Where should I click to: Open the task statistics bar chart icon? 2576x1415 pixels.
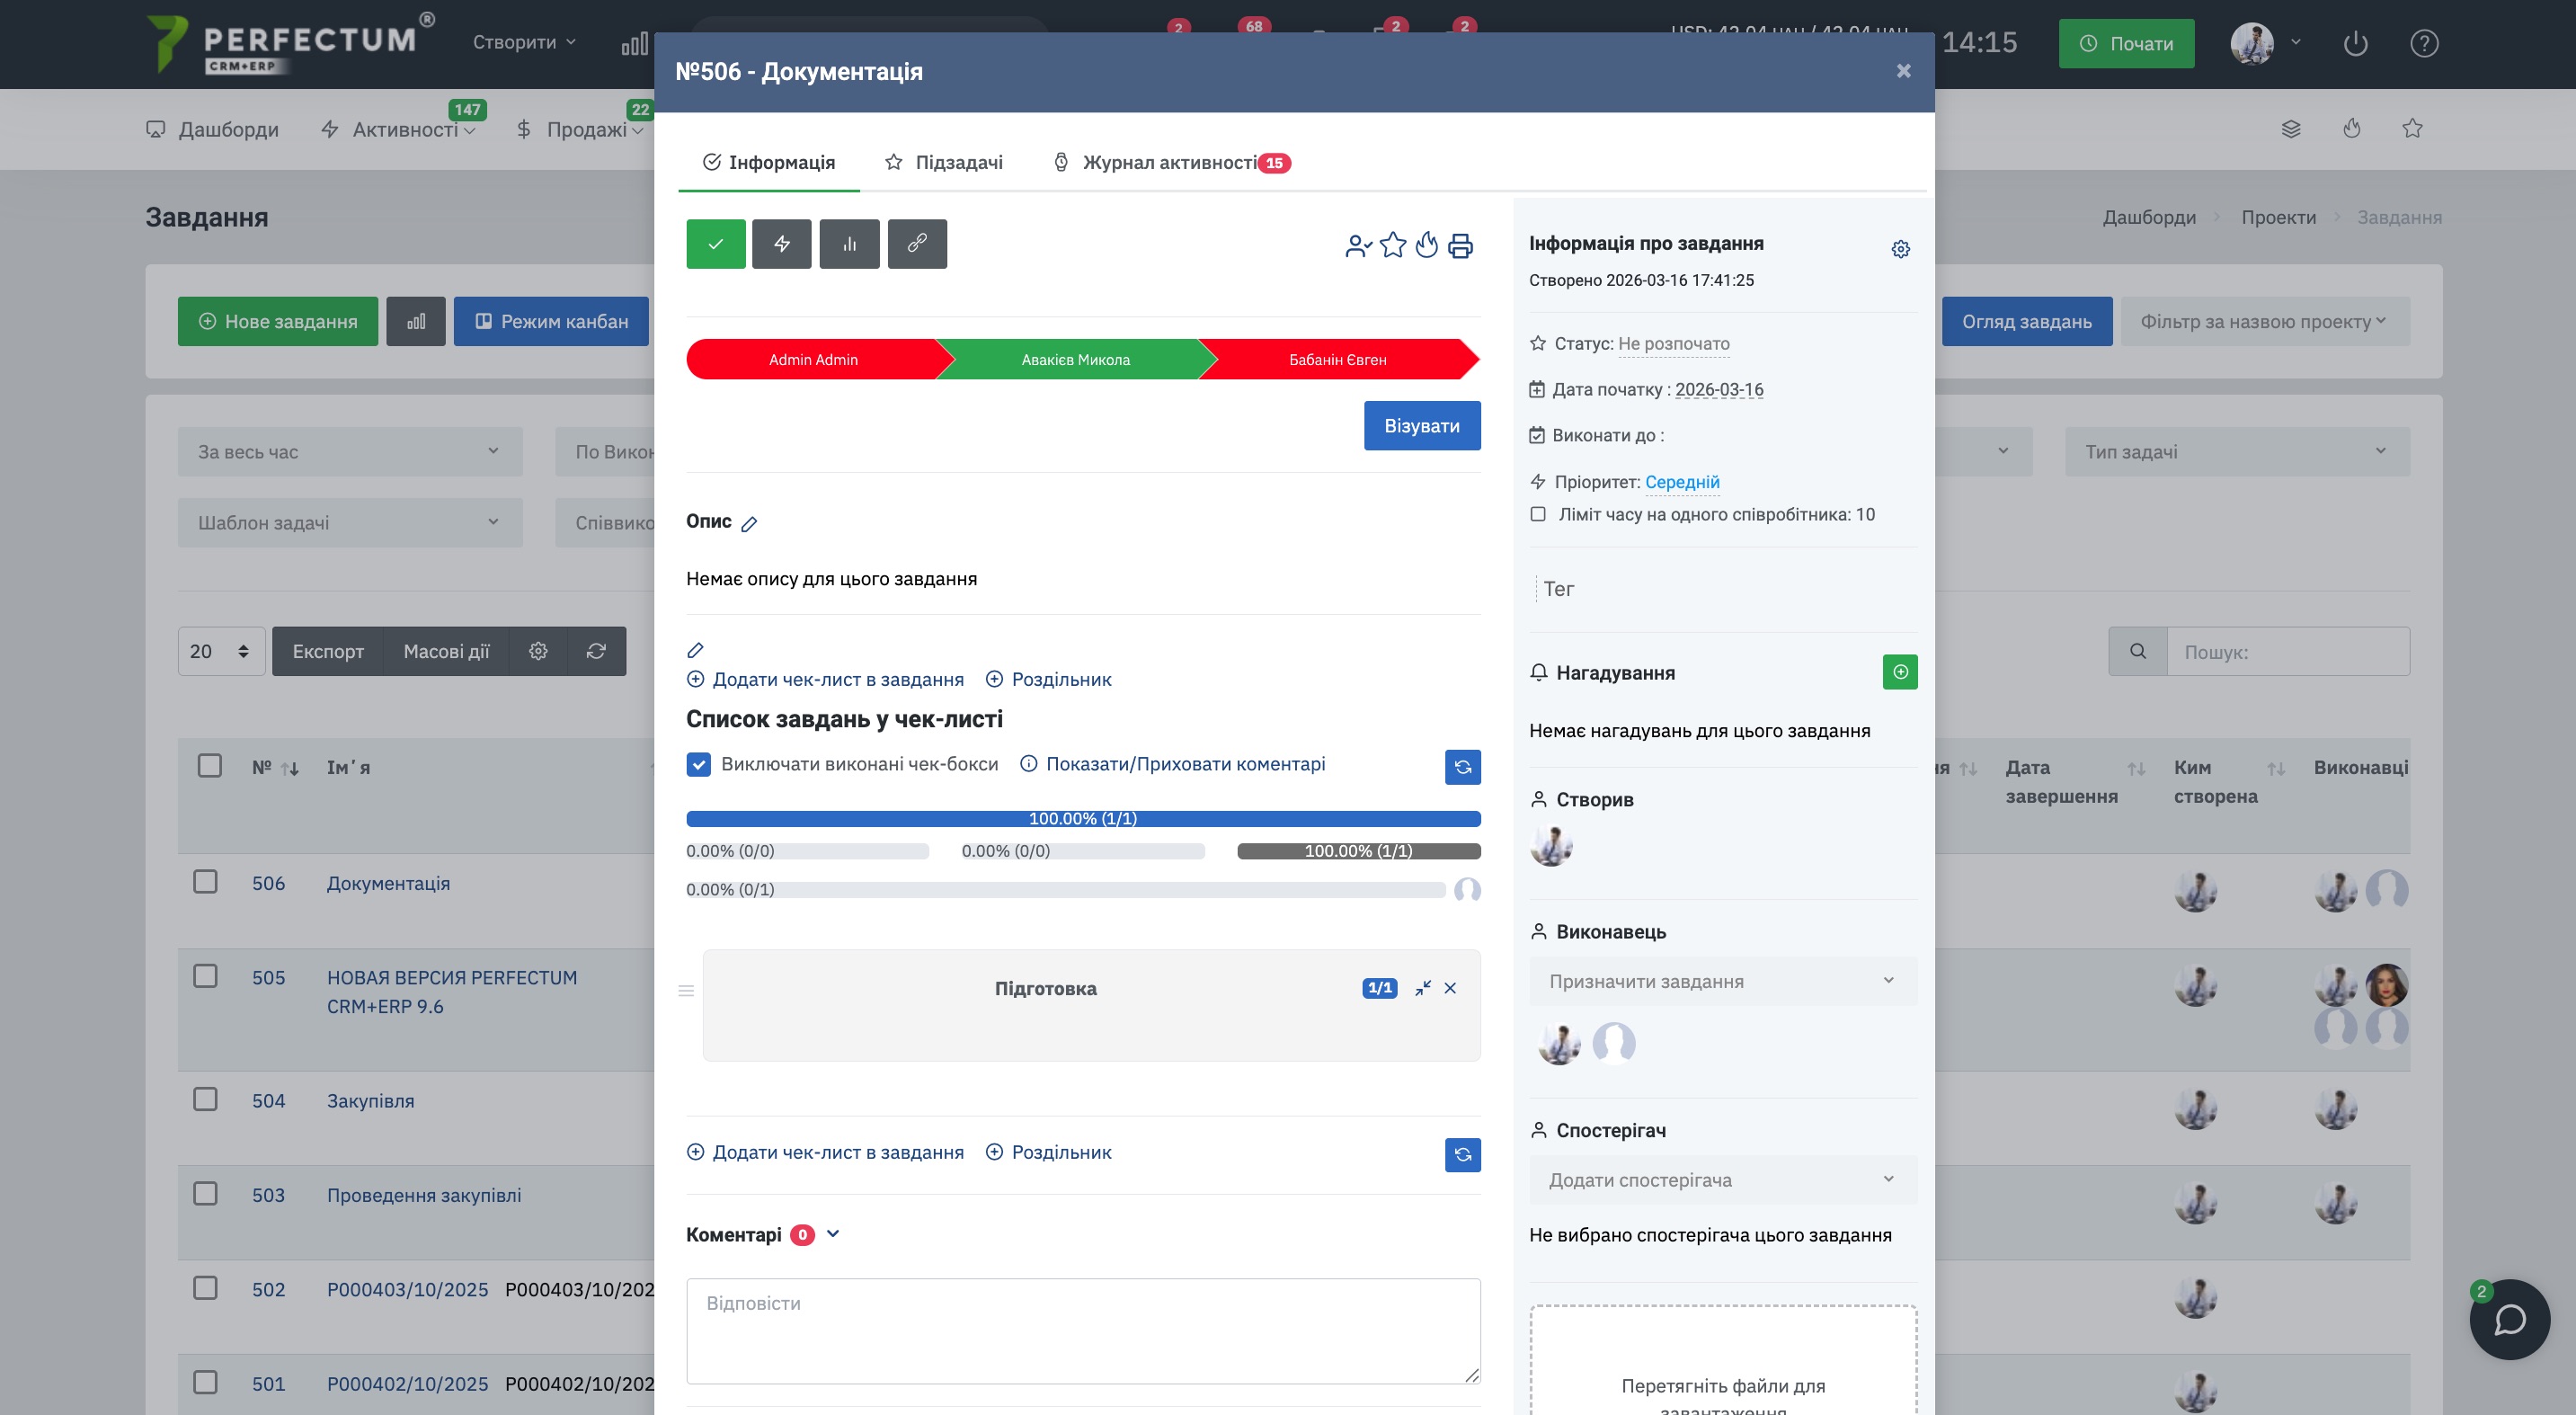(x=849, y=244)
